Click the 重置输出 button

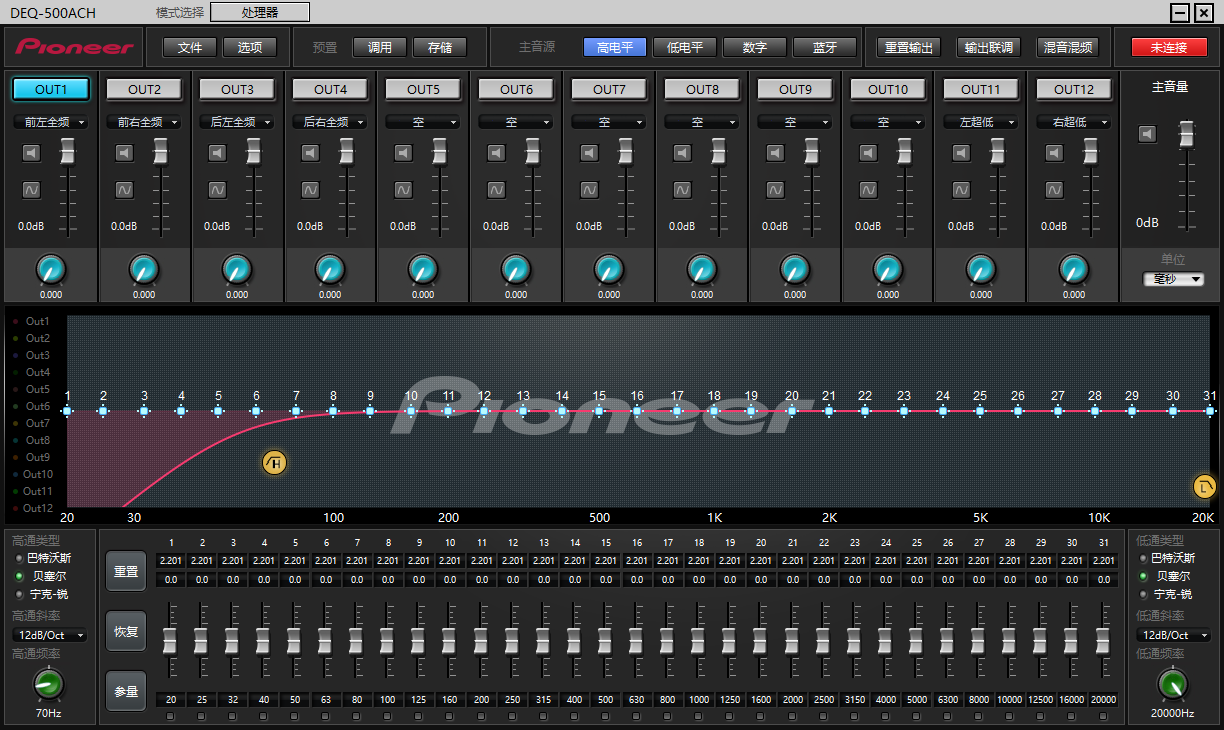pos(909,47)
